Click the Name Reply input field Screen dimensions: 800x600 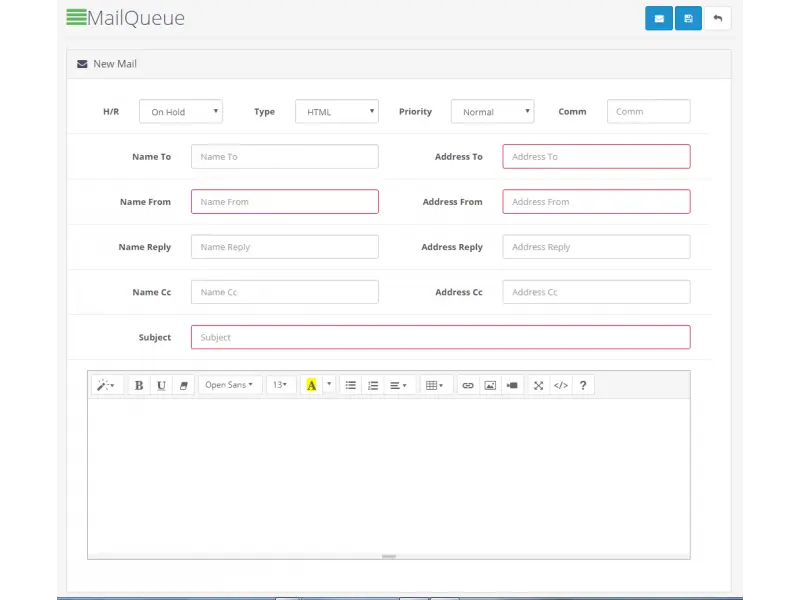point(285,247)
